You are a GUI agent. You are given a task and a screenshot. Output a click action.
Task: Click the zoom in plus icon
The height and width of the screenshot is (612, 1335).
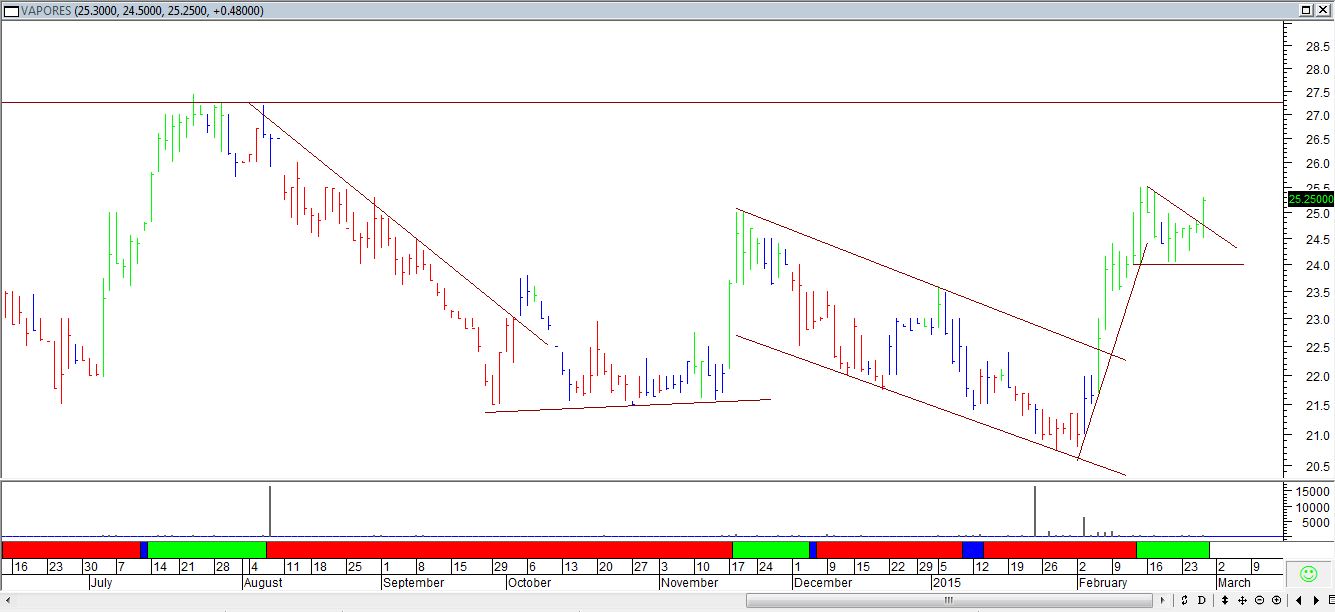(x=1276, y=600)
